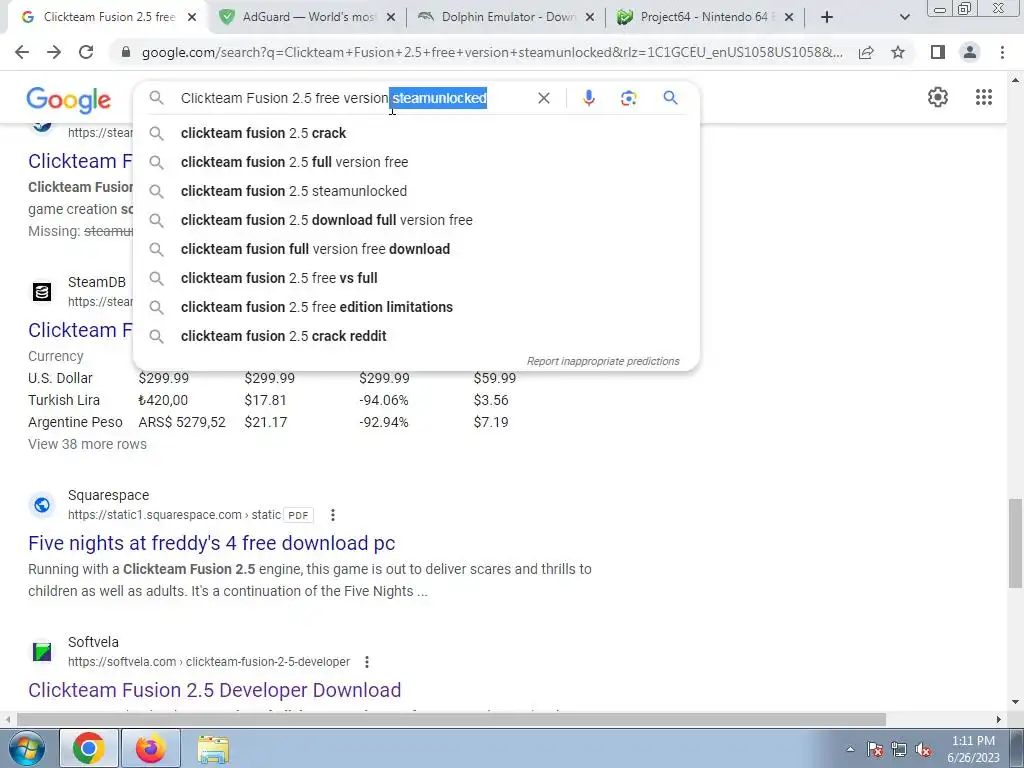Select the Turkish Lira ₺420,00 cell
This screenshot has width=1024, height=768.
163,400
